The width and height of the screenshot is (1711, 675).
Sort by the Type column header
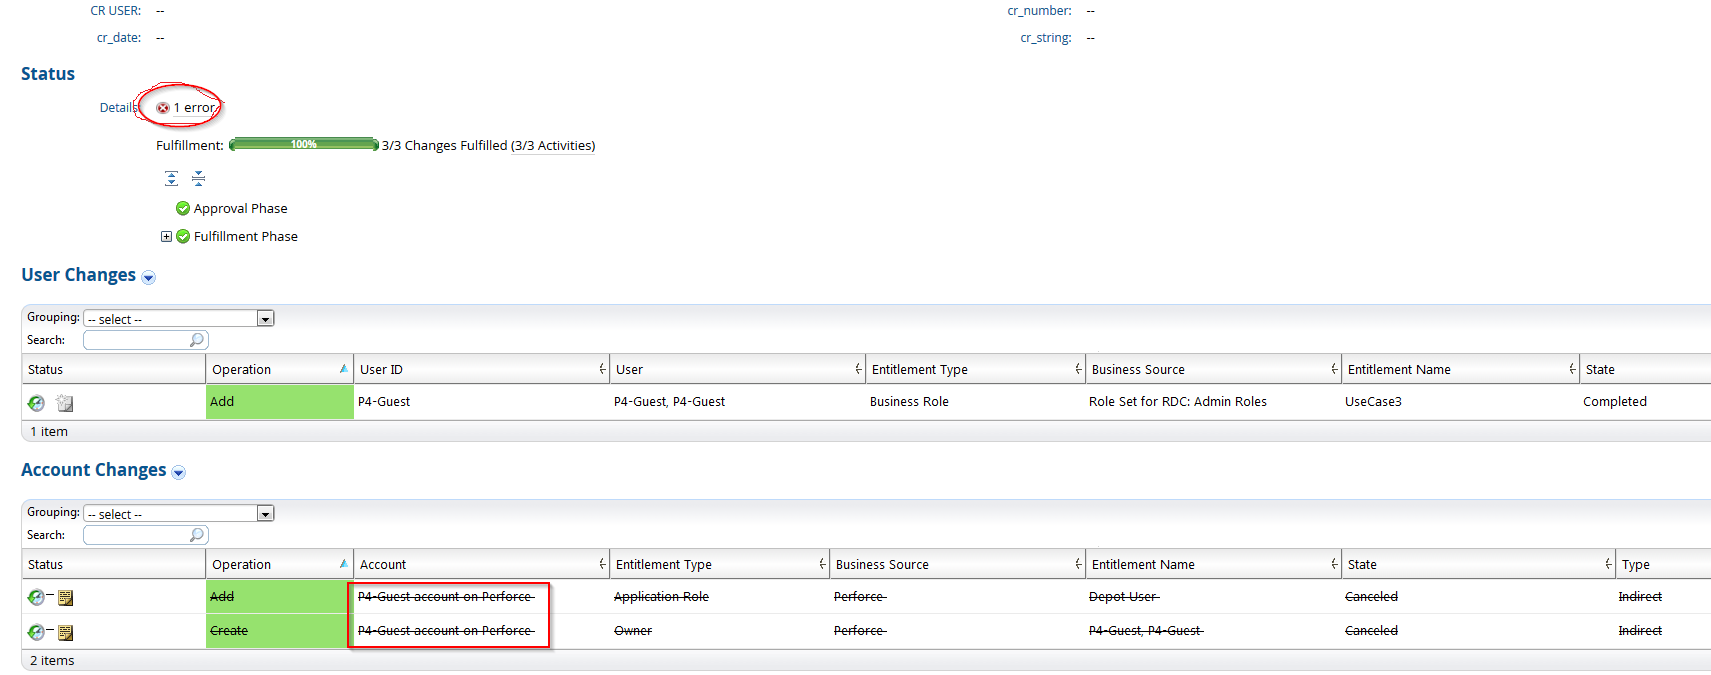pos(1663,565)
